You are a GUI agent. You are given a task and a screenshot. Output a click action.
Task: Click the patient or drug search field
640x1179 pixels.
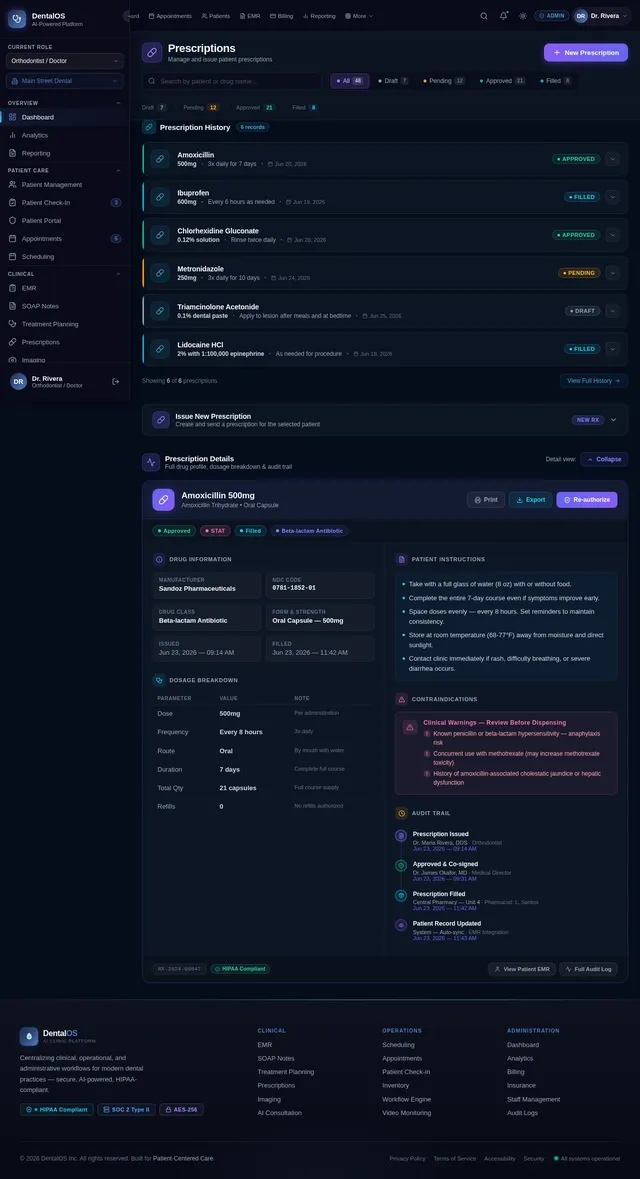click(x=232, y=81)
